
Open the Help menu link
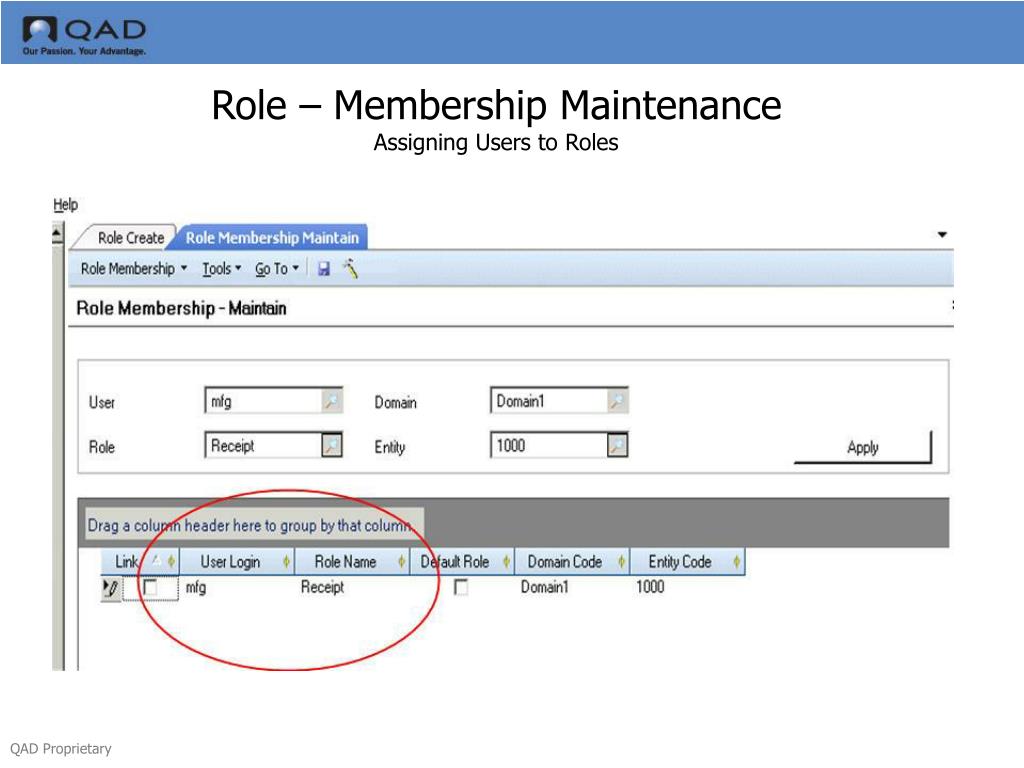click(65, 204)
